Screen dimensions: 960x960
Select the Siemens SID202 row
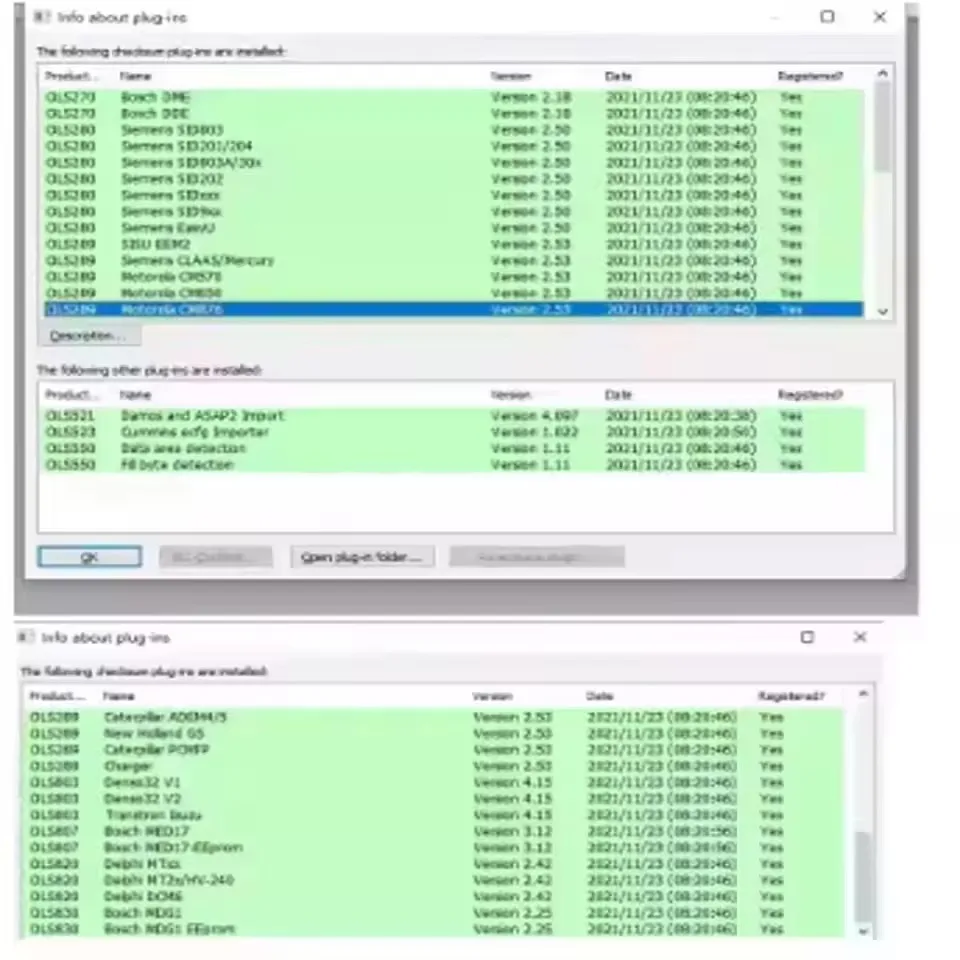click(x=454, y=179)
